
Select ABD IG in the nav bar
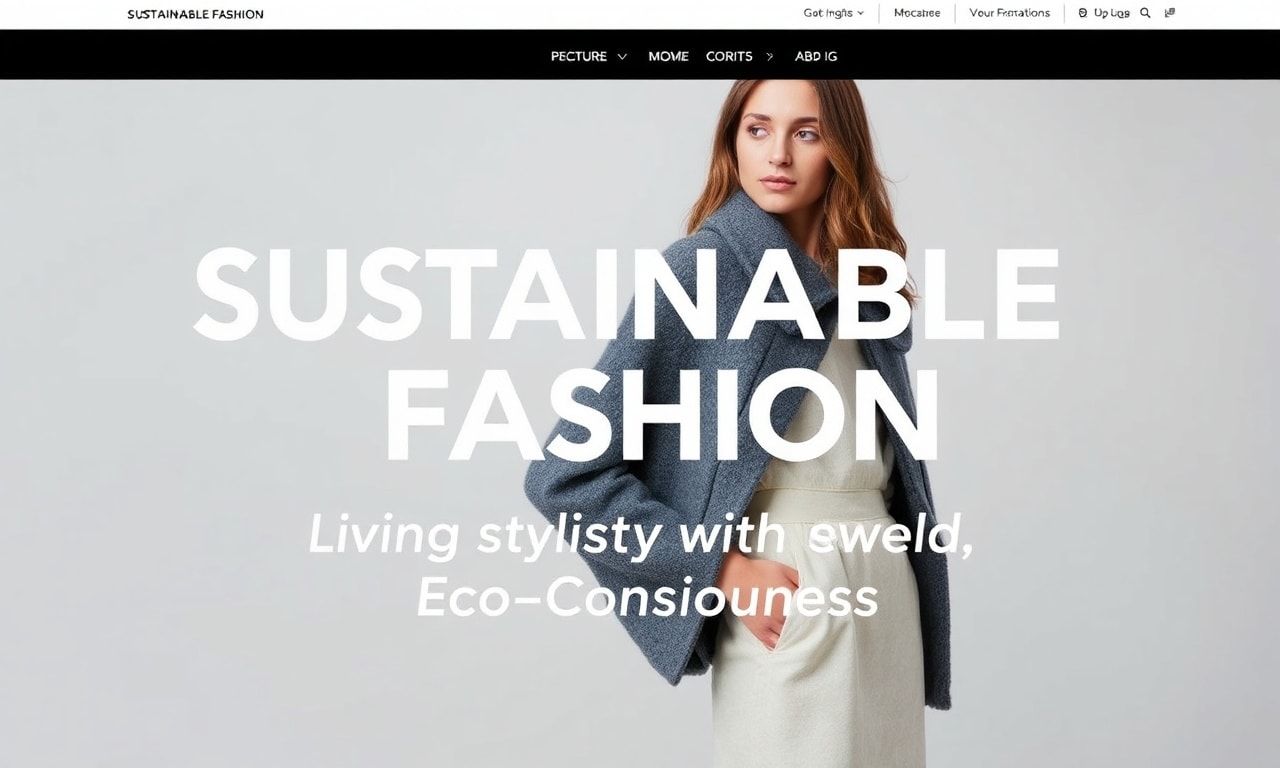point(816,57)
